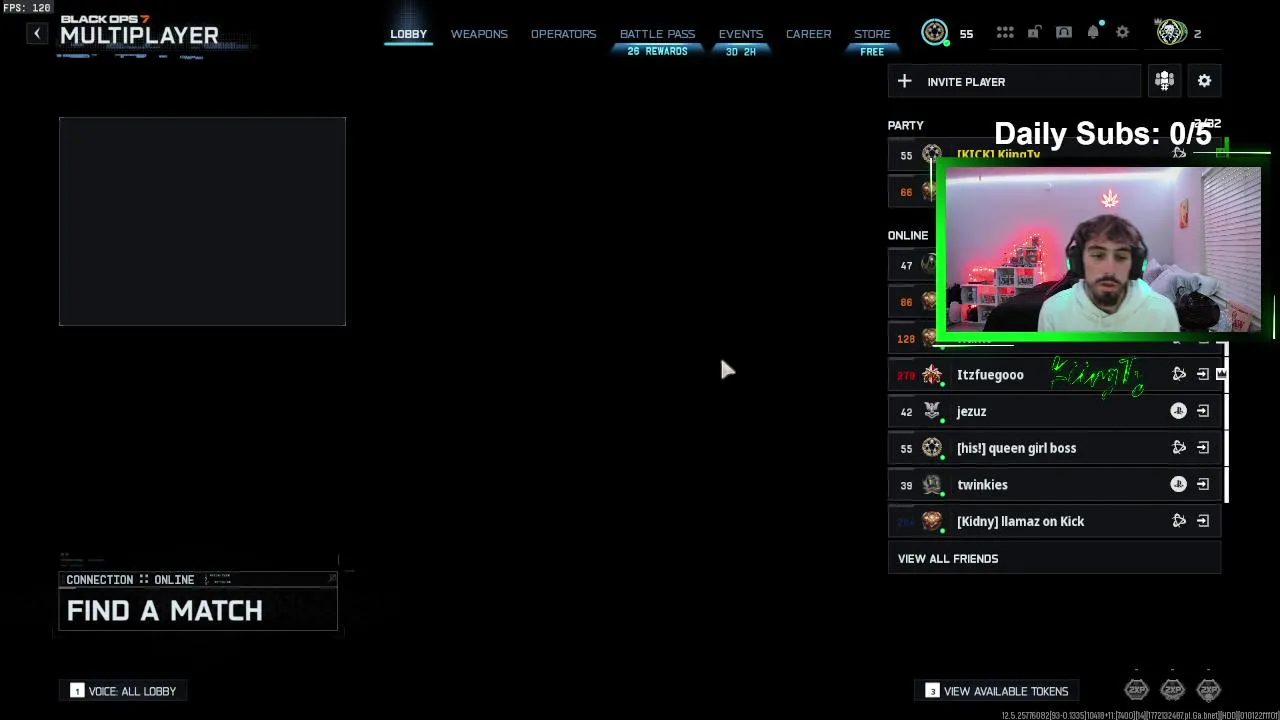Click queen girl boss rank emblem
The width and height of the screenshot is (1280, 720).
pos(932,448)
